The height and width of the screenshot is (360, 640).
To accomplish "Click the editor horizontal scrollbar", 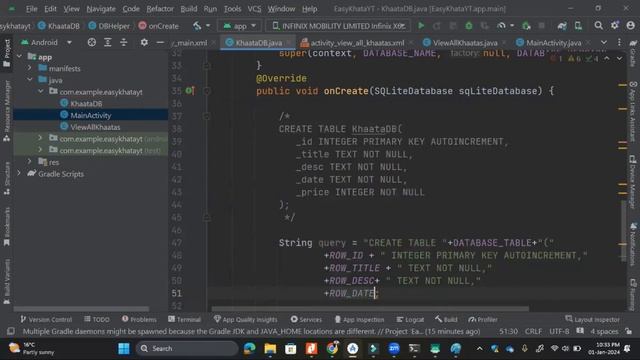I will [370, 309].
